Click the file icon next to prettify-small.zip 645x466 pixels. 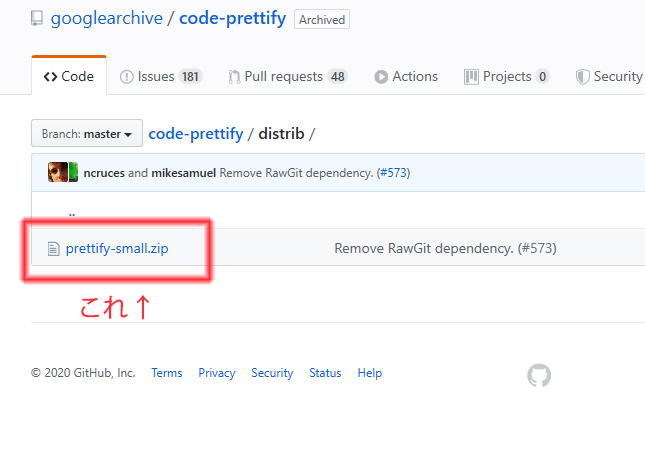click(x=53, y=249)
